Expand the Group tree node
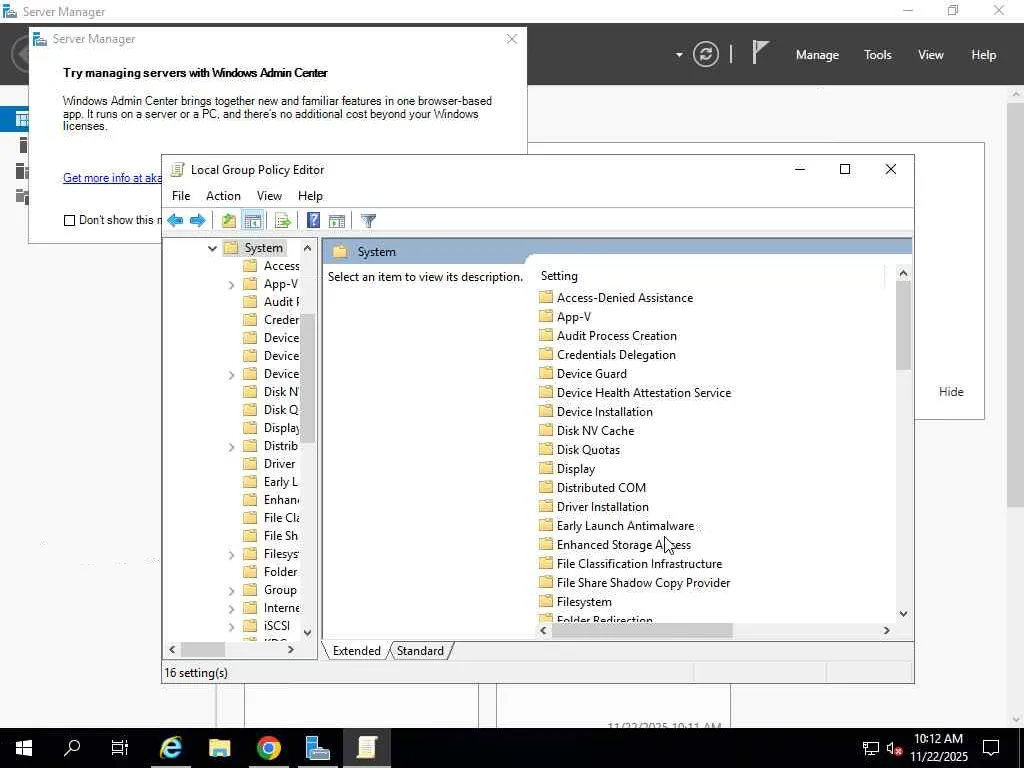The height and width of the screenshot is (768, 1024). pos(231,591)
